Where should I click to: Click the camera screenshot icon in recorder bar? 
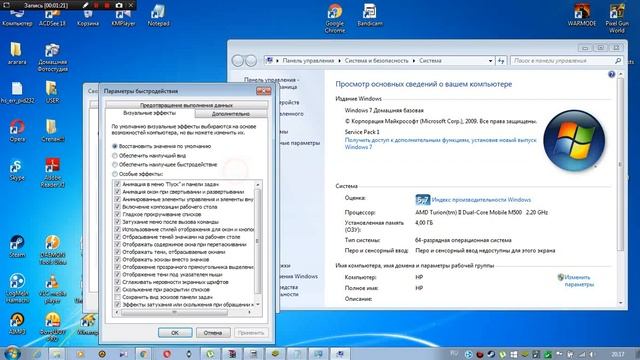119,5
